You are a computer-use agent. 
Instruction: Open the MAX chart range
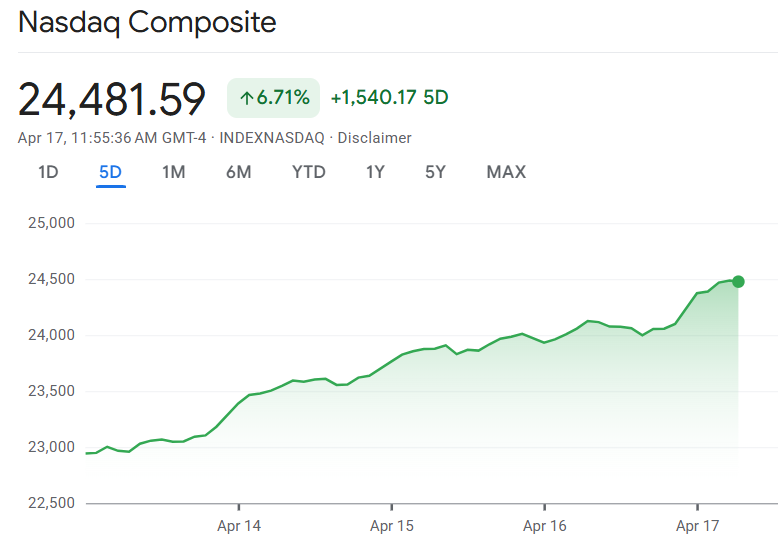pyautogui.click(x=506, y=172)
